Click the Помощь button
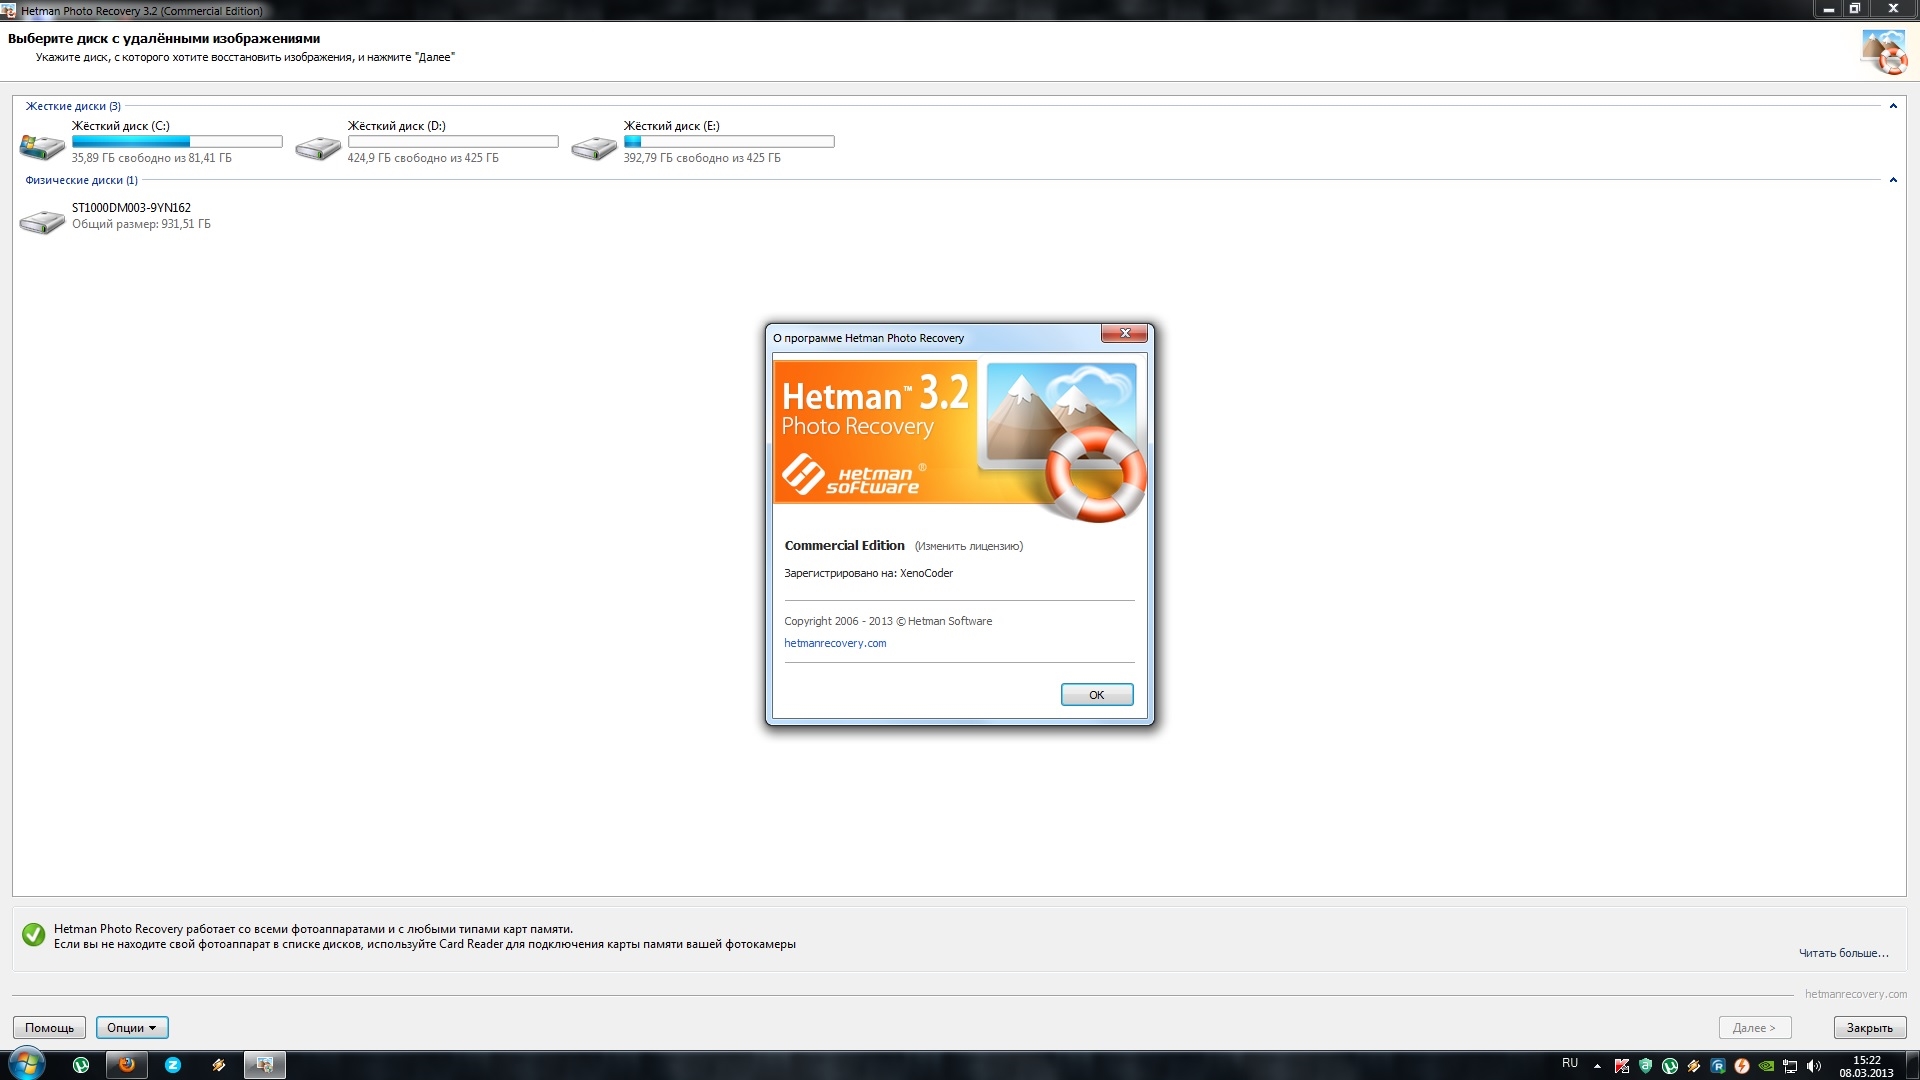 [x=49, y=1027]
